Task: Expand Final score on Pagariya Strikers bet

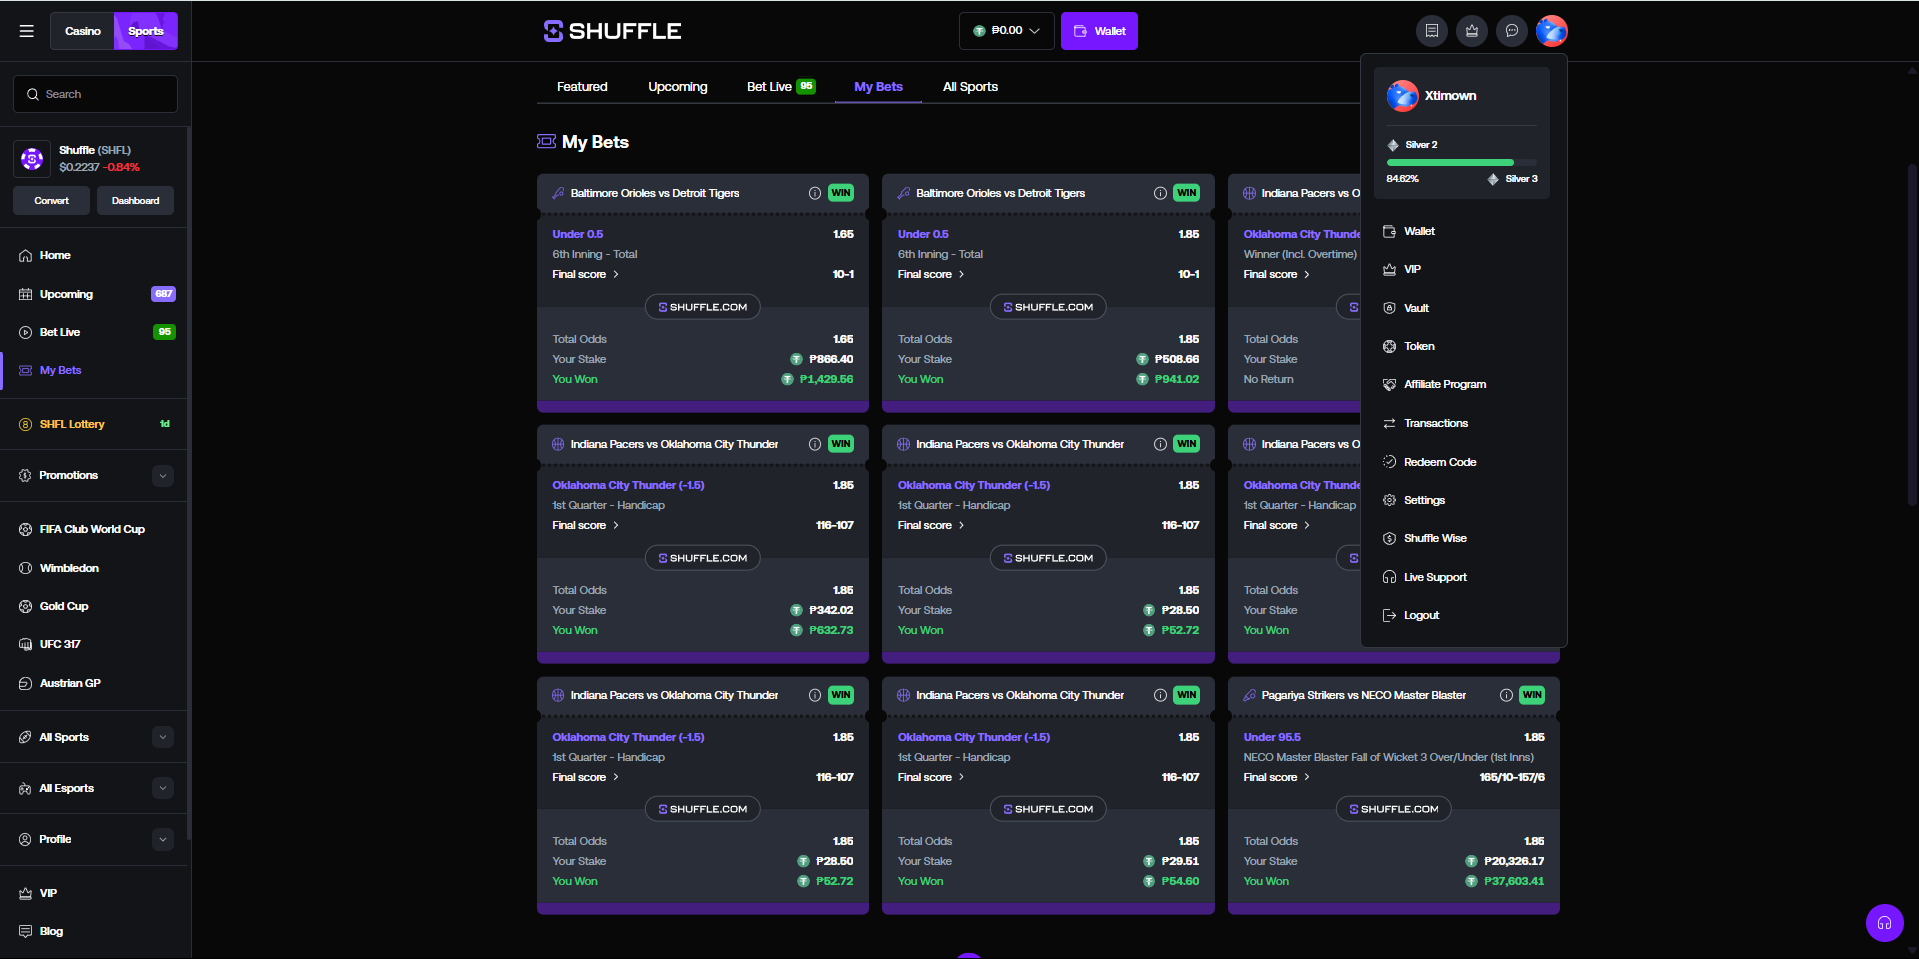Action: click(x=1277, y=777)
